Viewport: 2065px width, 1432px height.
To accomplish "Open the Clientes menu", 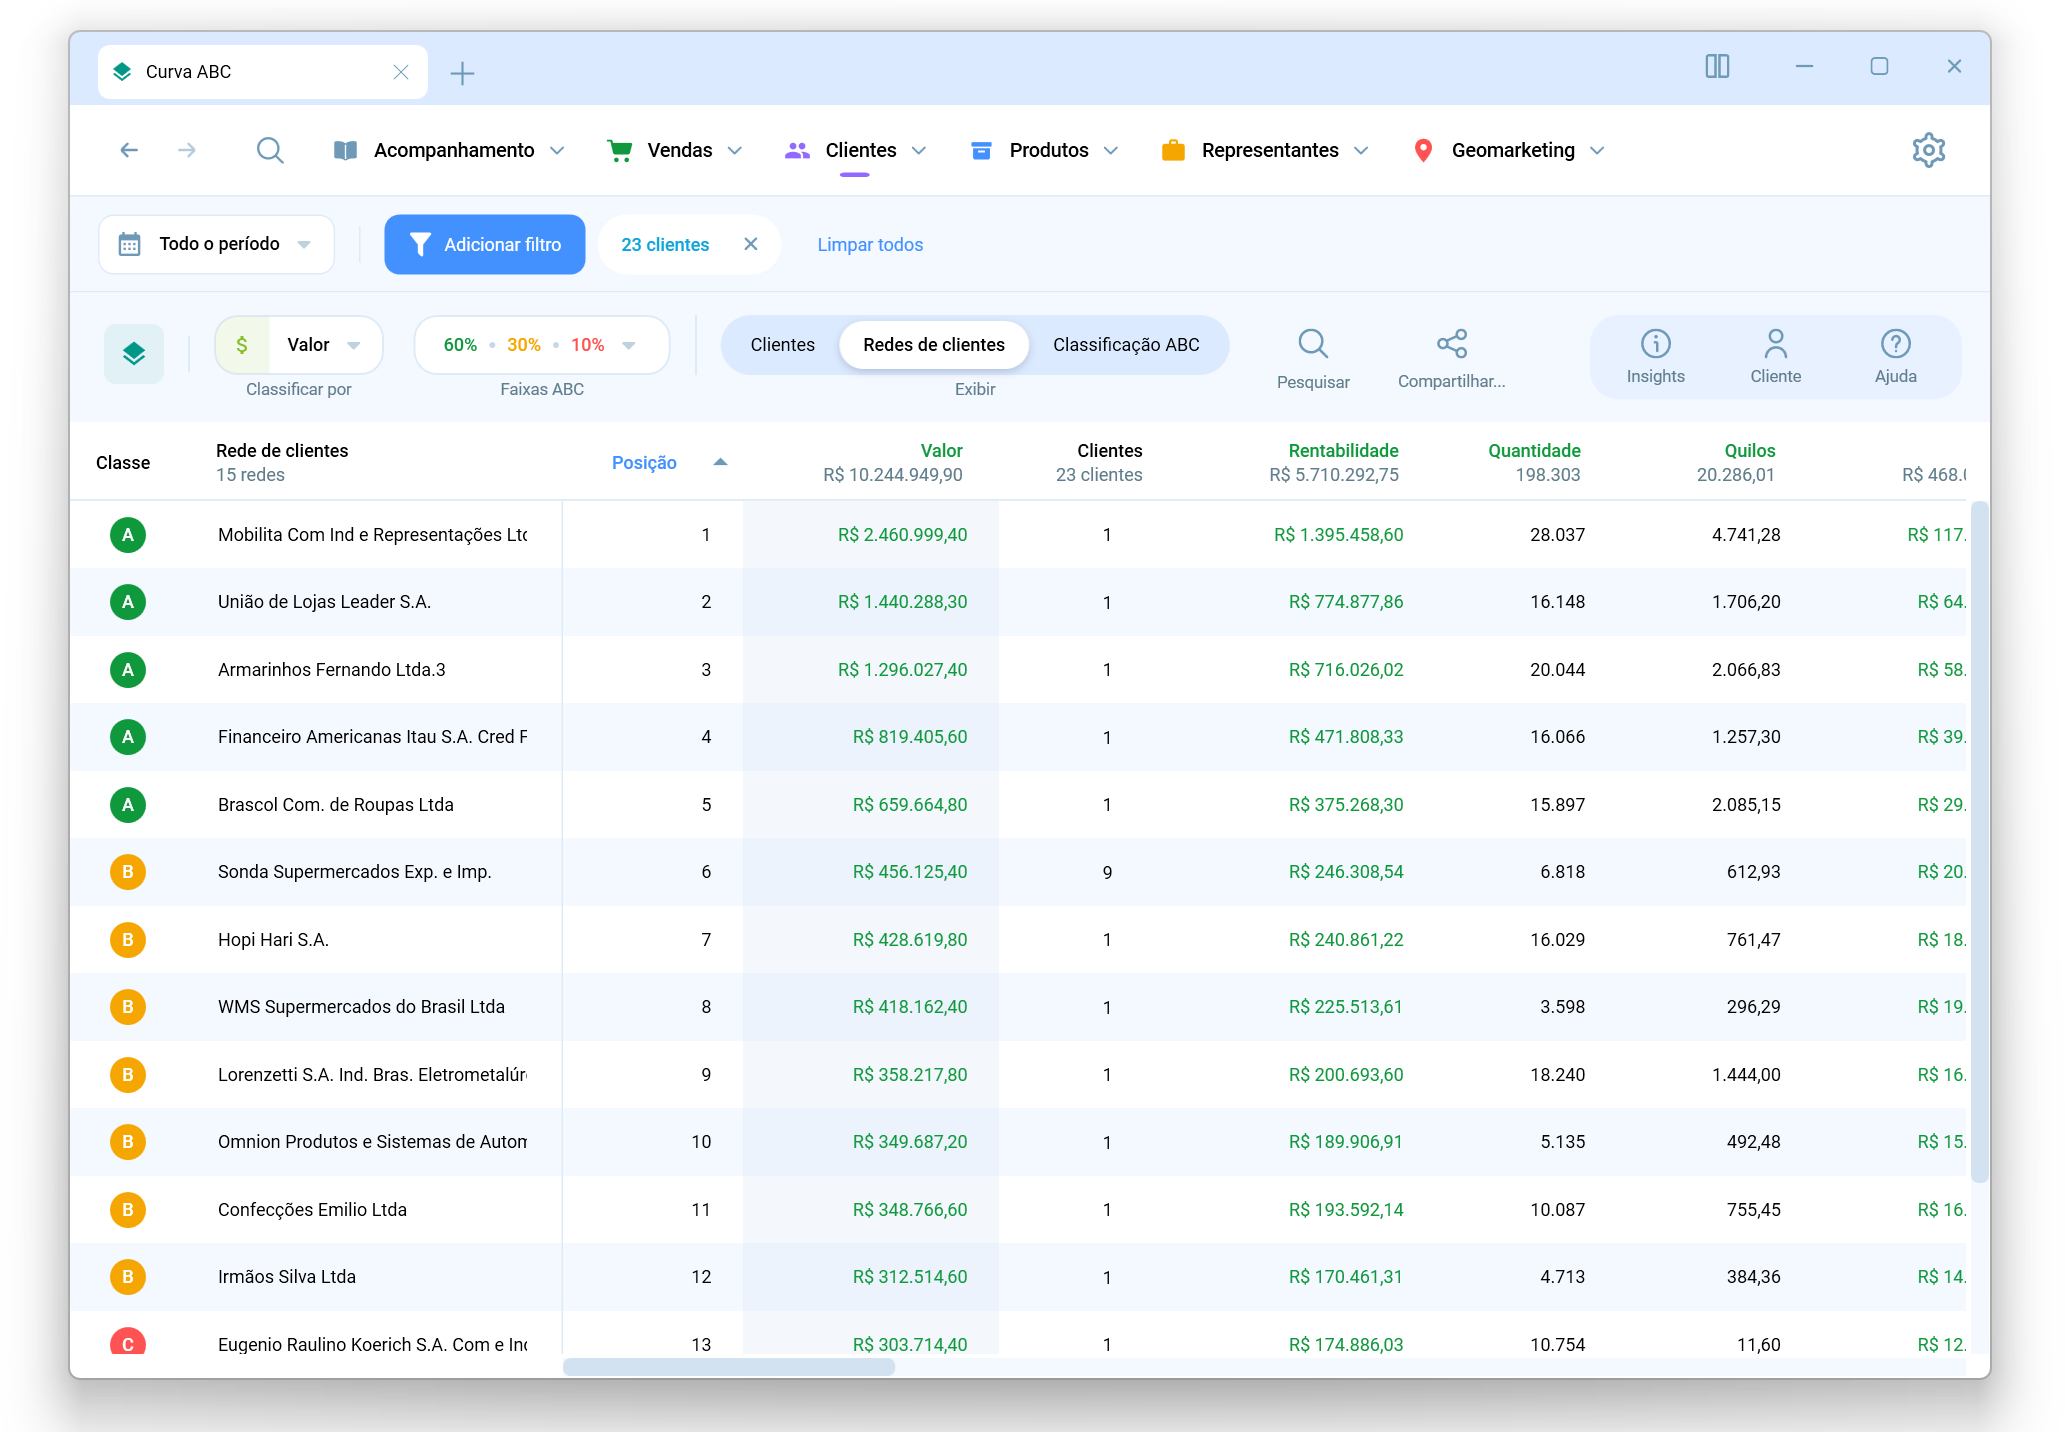I will (857, 150).
